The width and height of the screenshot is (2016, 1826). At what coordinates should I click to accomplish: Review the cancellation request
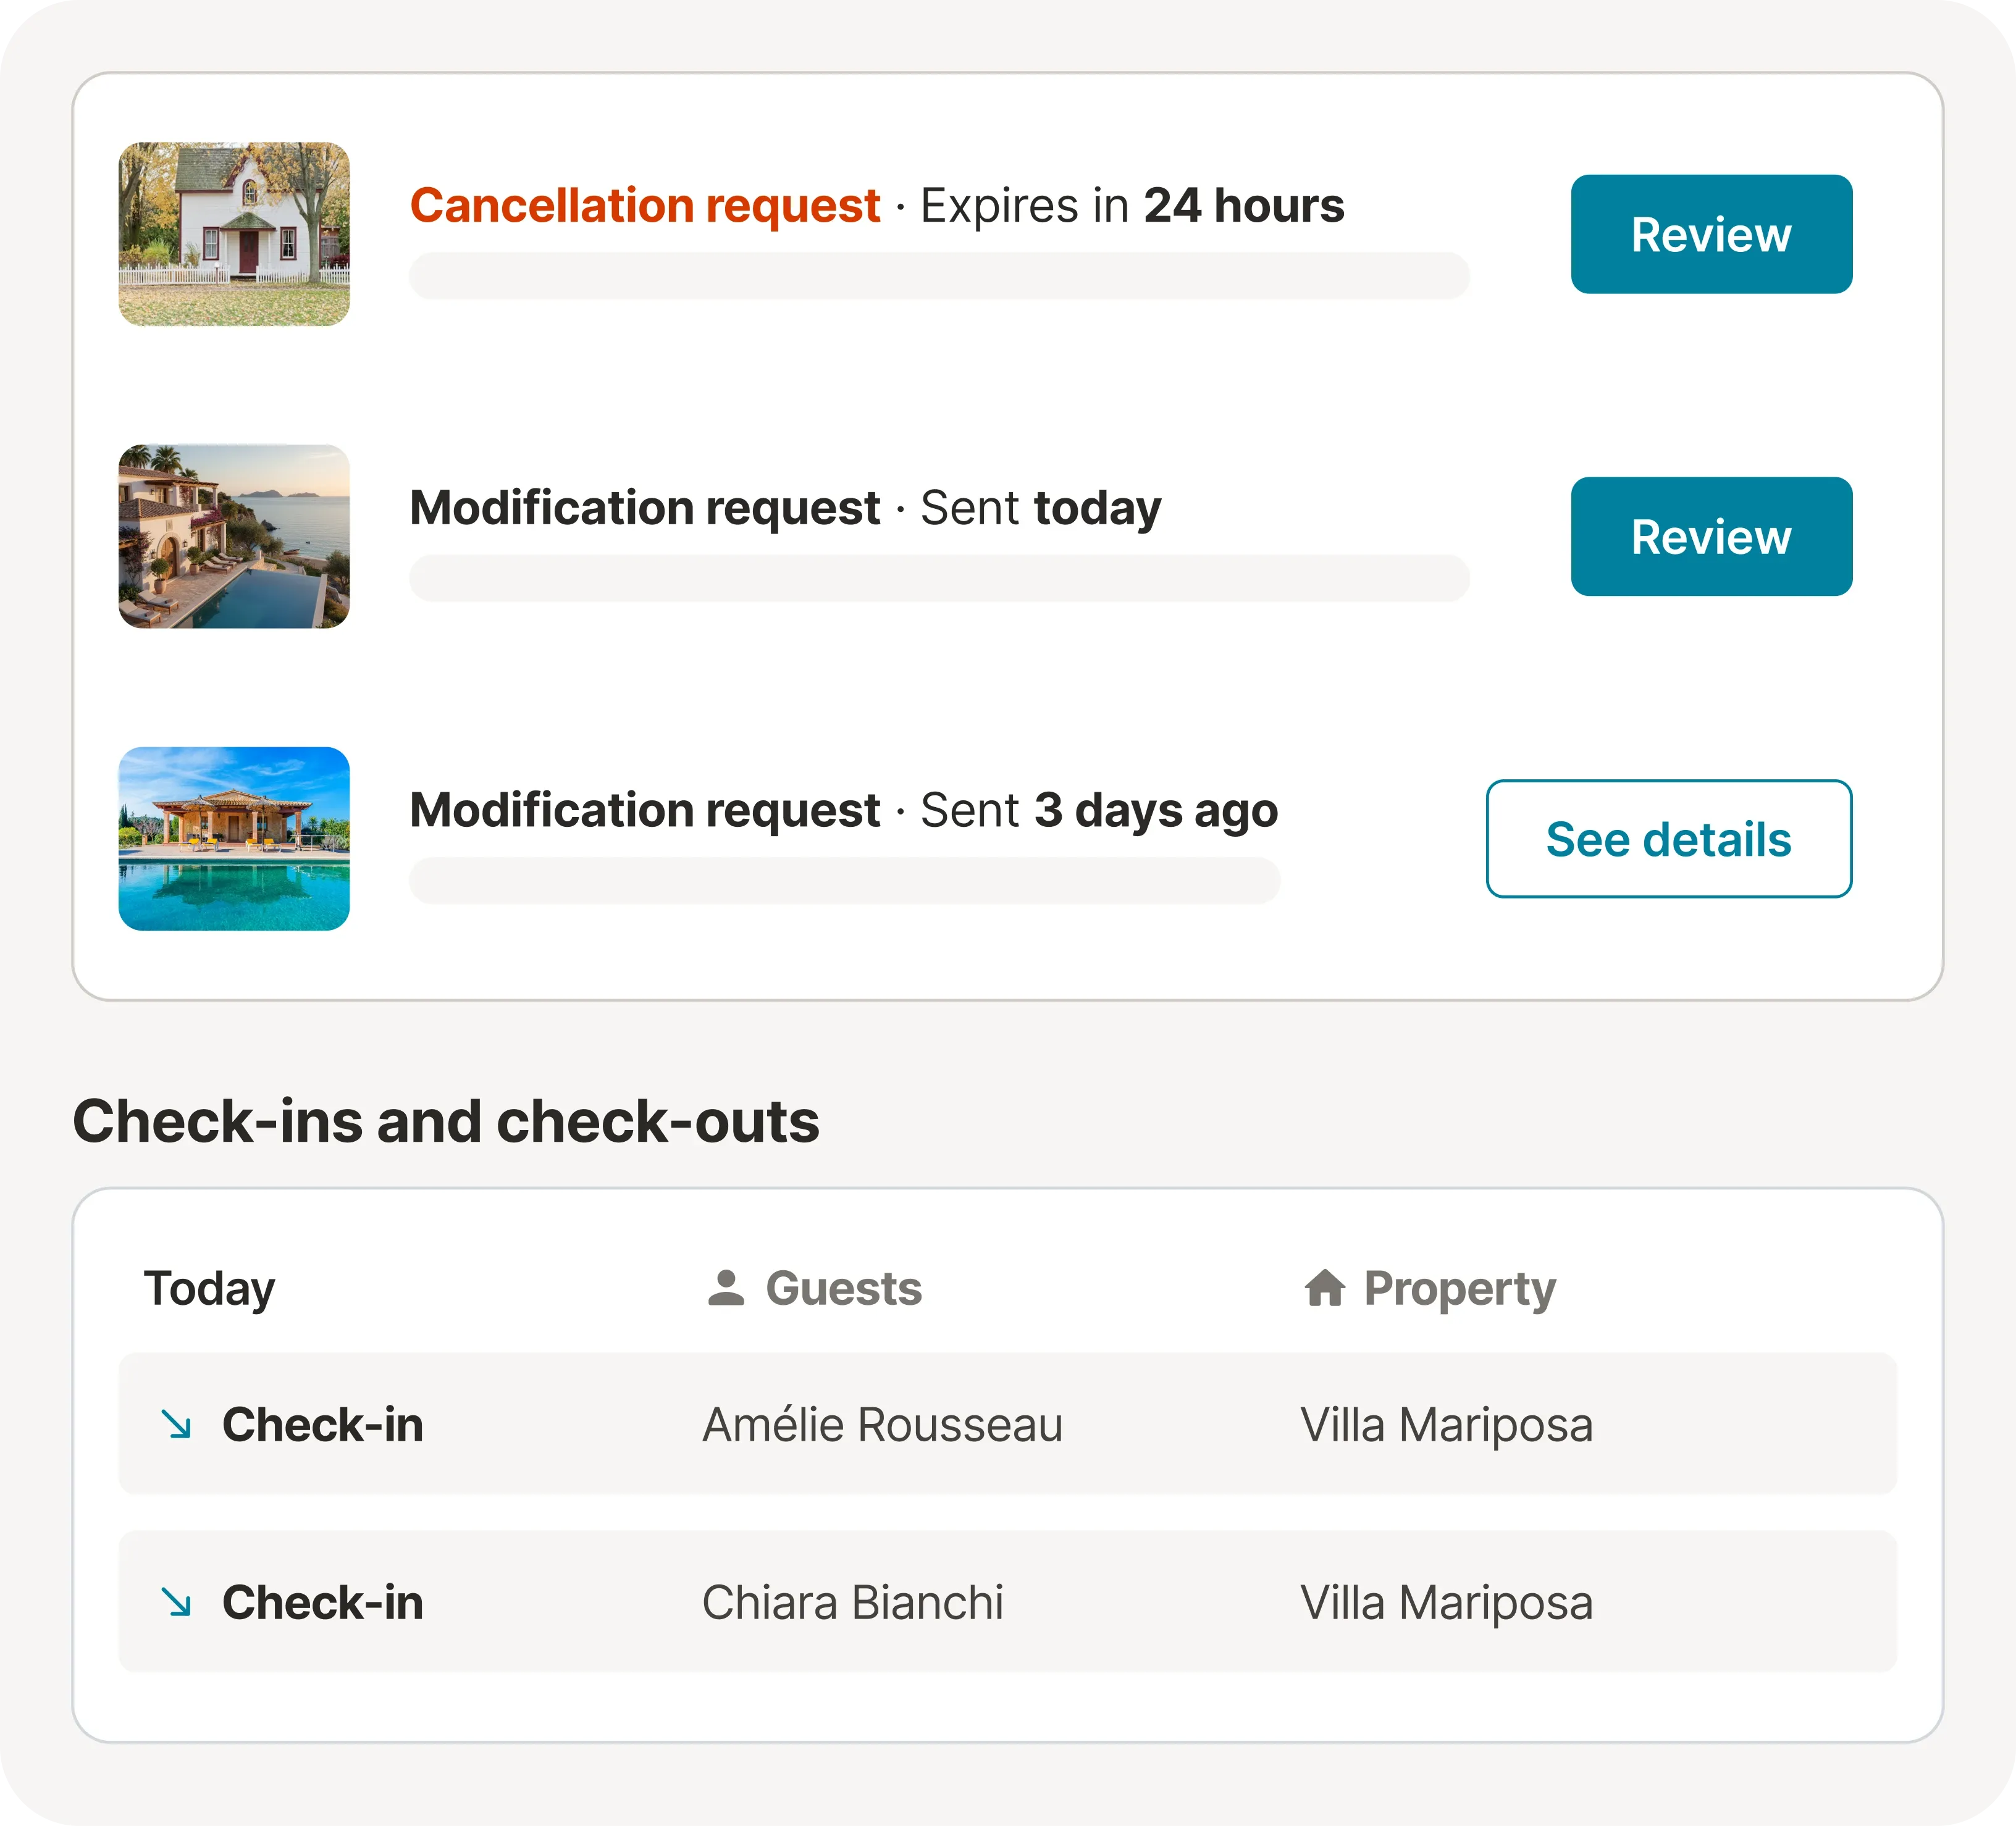coord(1711,234)
